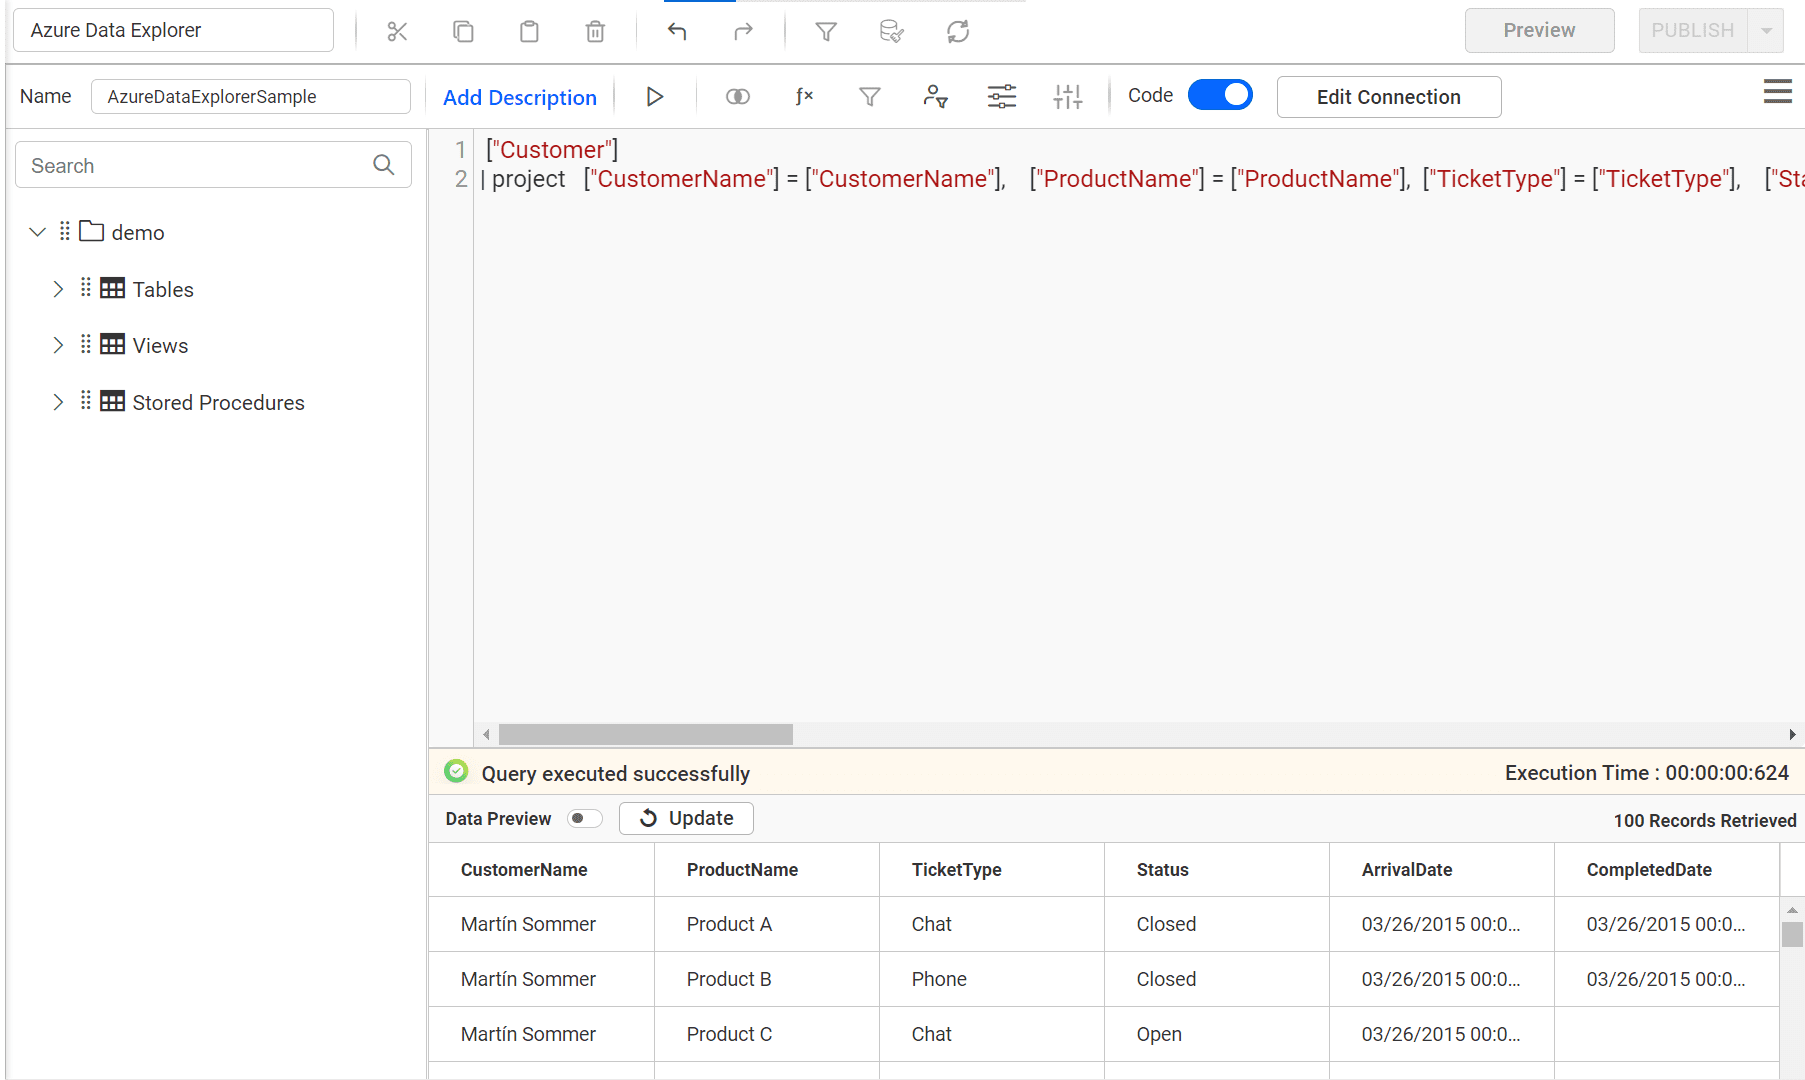Screen dimensions: 1805x1080
Task: Click the query filter funnel icon
Action: 870,97
